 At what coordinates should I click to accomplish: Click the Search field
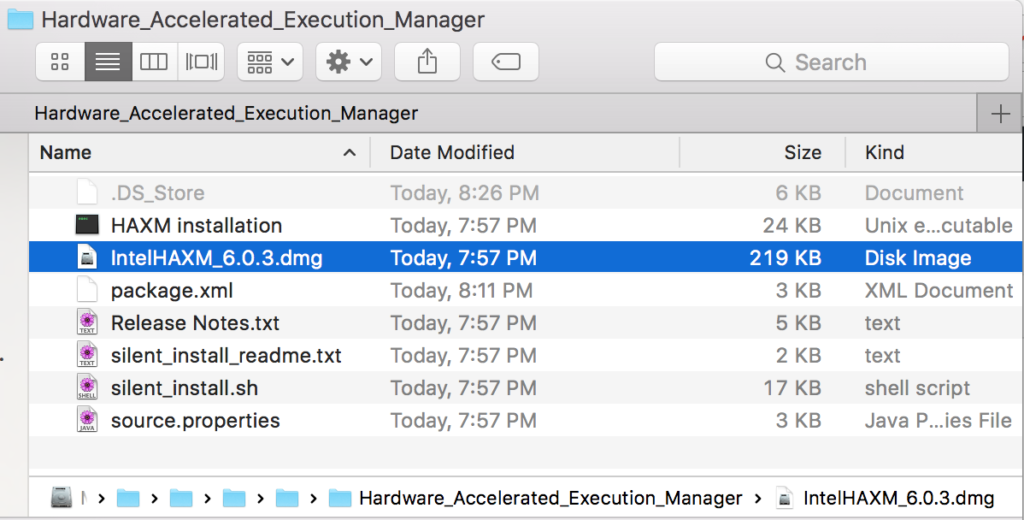pyautogui.click(x=831, y=62)
